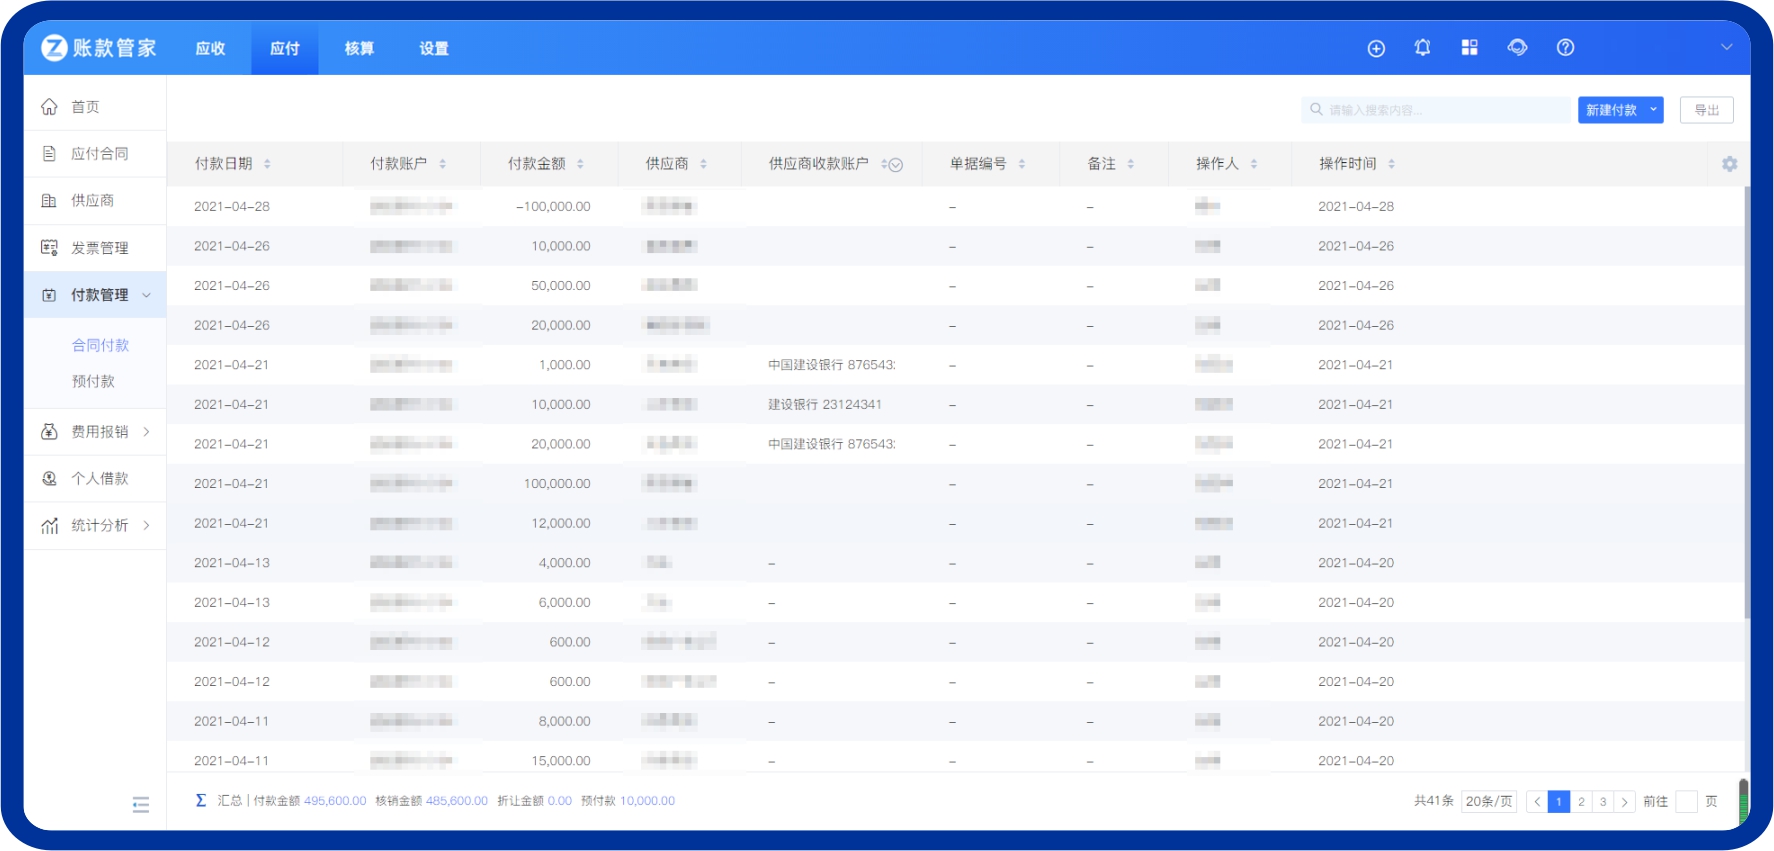Click the search input field
The image size is (1774, 851).
click(x=1436, y=110)
